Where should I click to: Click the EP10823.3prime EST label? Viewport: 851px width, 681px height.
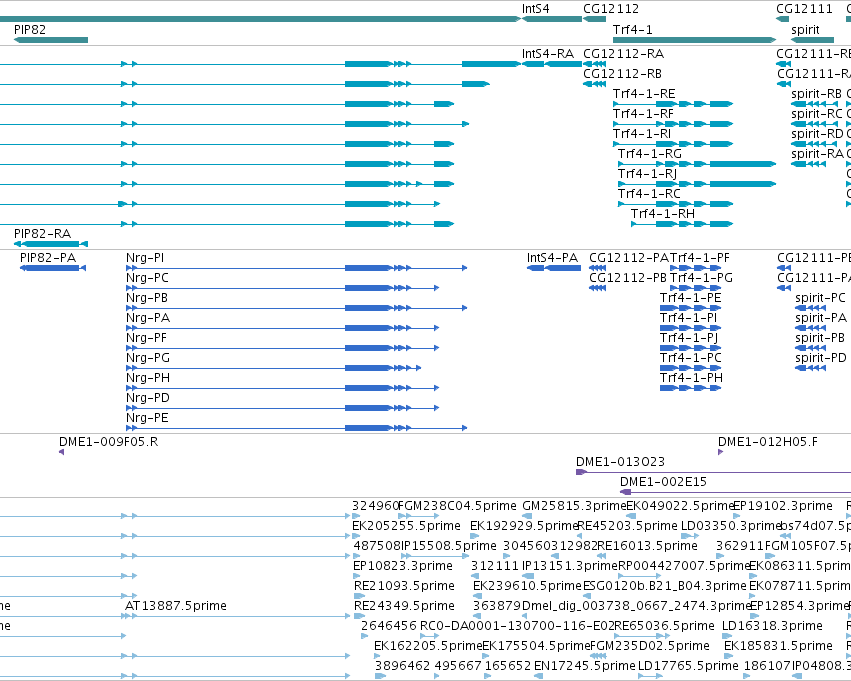(x=403, y=565)
